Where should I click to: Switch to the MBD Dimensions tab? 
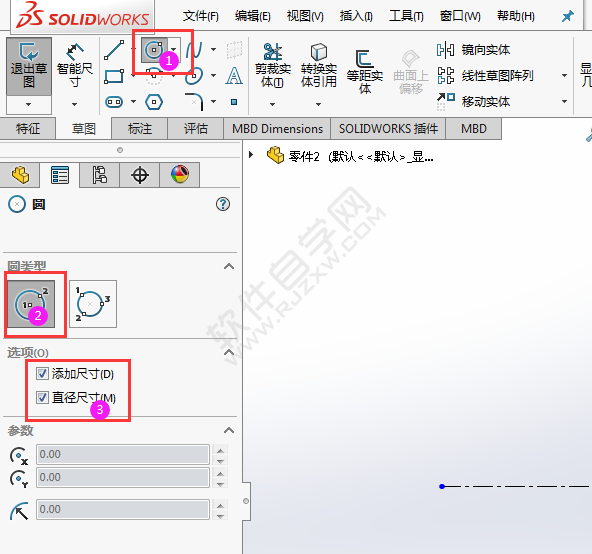click(277, 129)
